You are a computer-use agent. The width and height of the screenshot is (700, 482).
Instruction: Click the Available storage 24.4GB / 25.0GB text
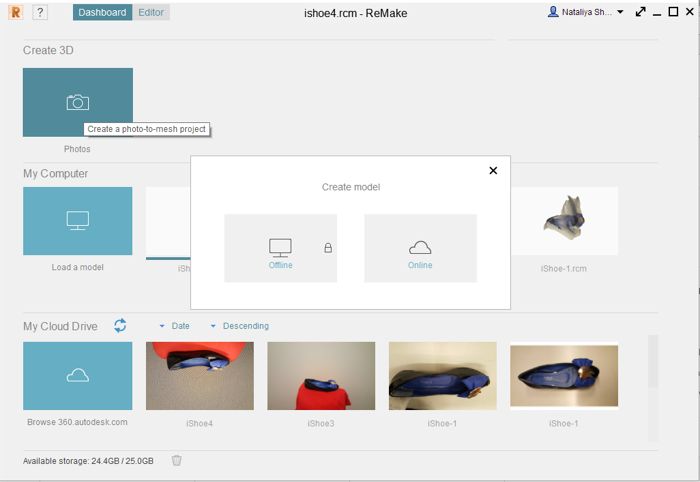click(88, 461)
